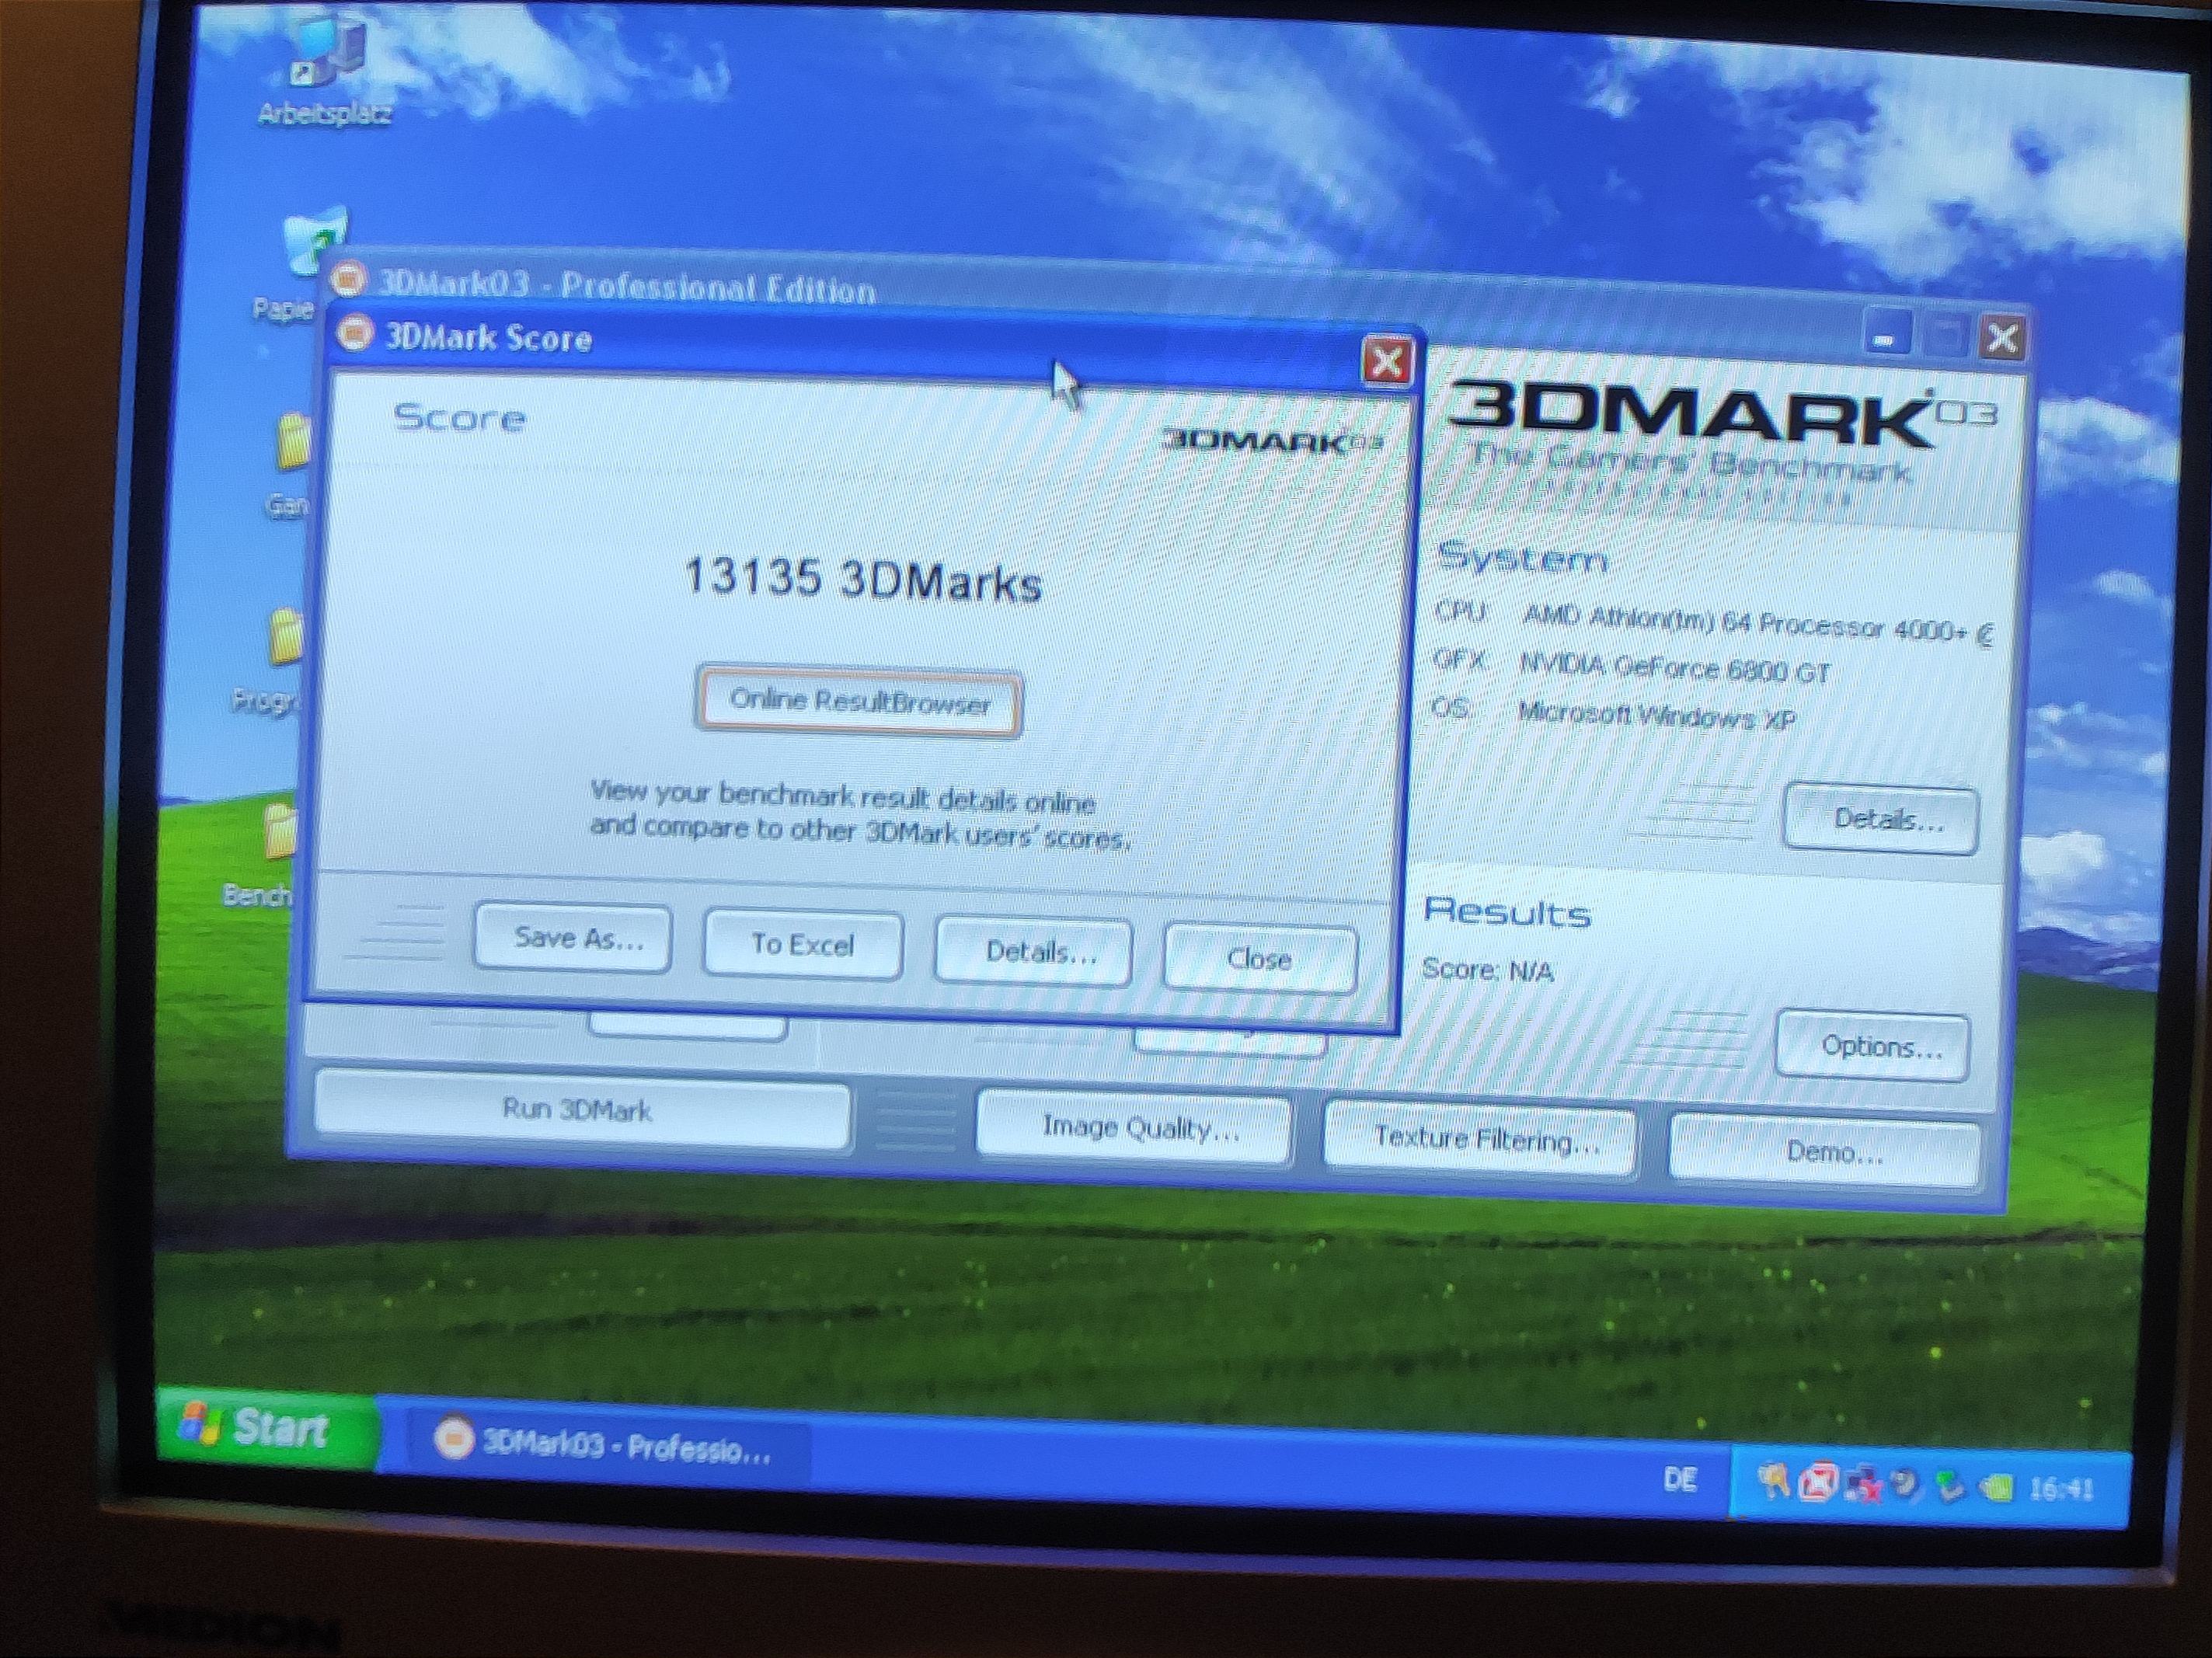
Task: Click the Close button in score dialog
Action: tap(1260, 959)
